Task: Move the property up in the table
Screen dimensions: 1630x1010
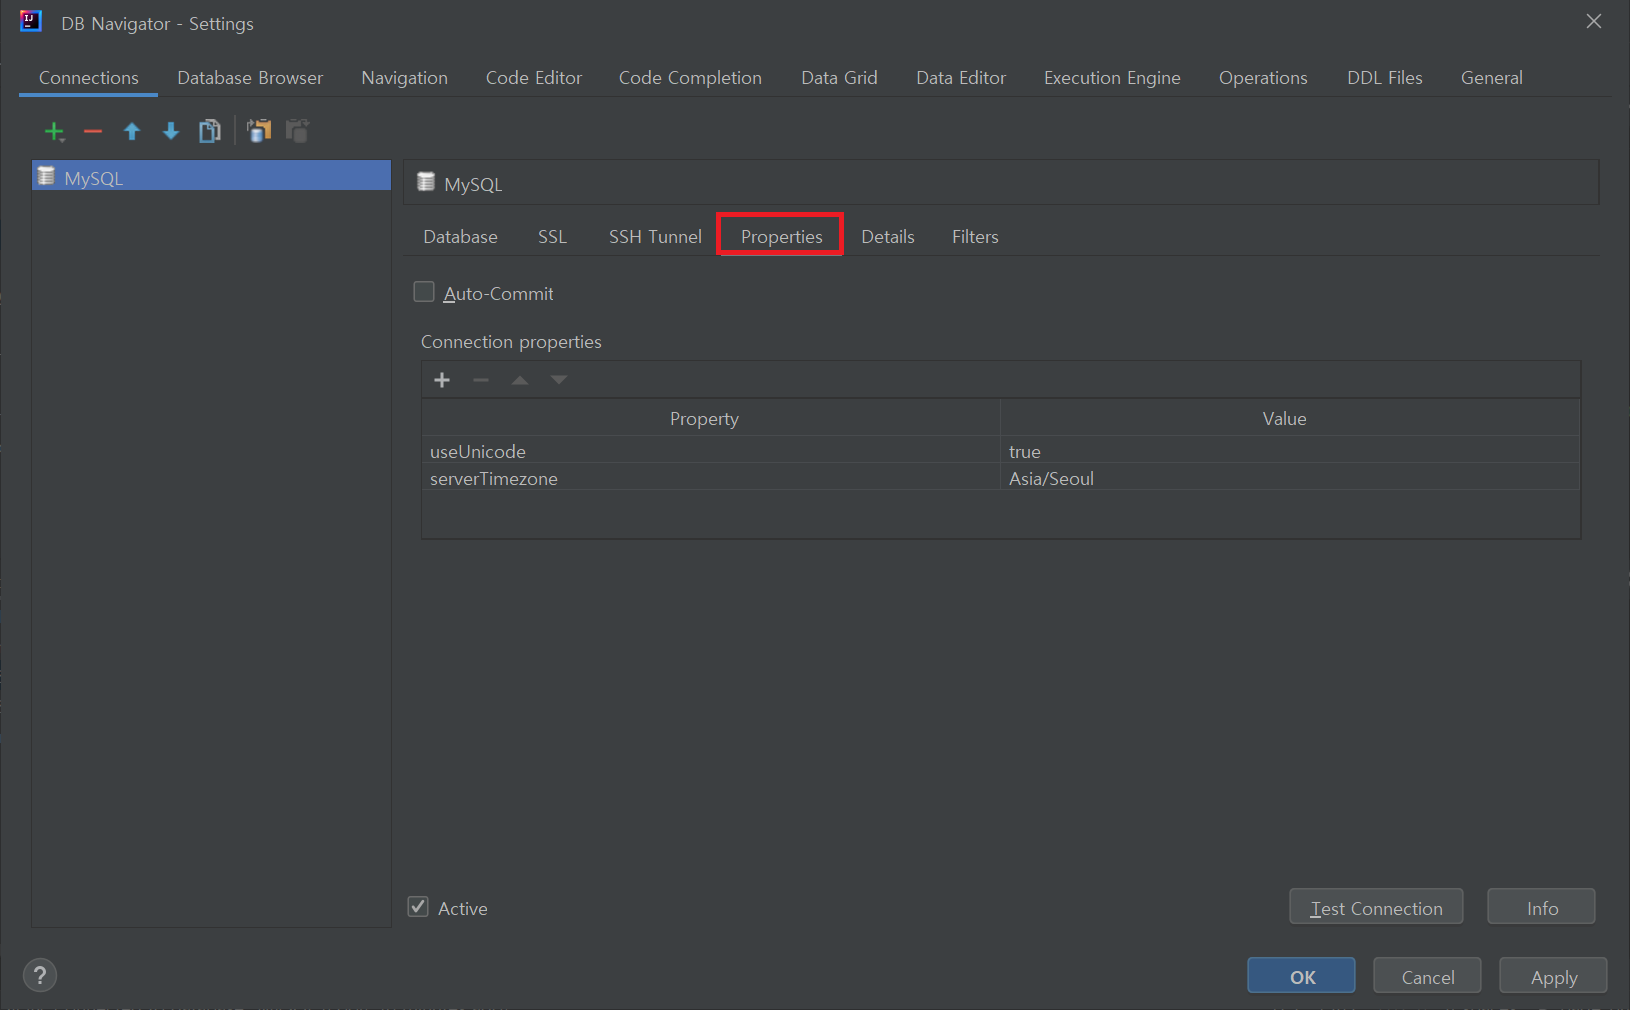Action: pyautogui.click(x=520, y=380)
